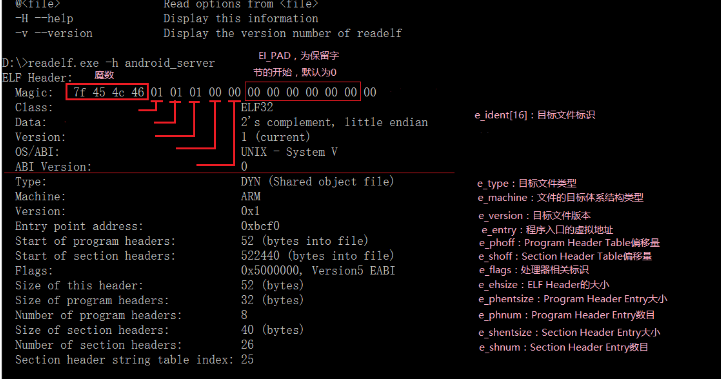Click 'Display the version number of readelf'

tap(283, 33)
